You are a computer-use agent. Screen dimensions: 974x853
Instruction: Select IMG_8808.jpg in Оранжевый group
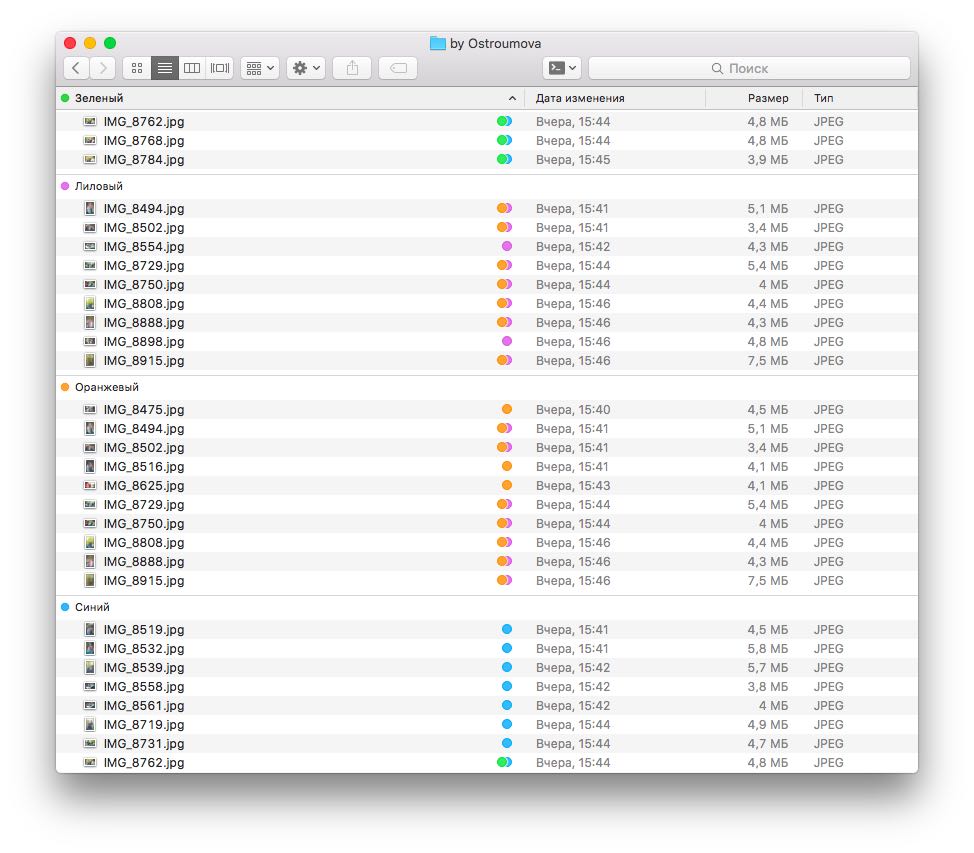tap(144, 543)
